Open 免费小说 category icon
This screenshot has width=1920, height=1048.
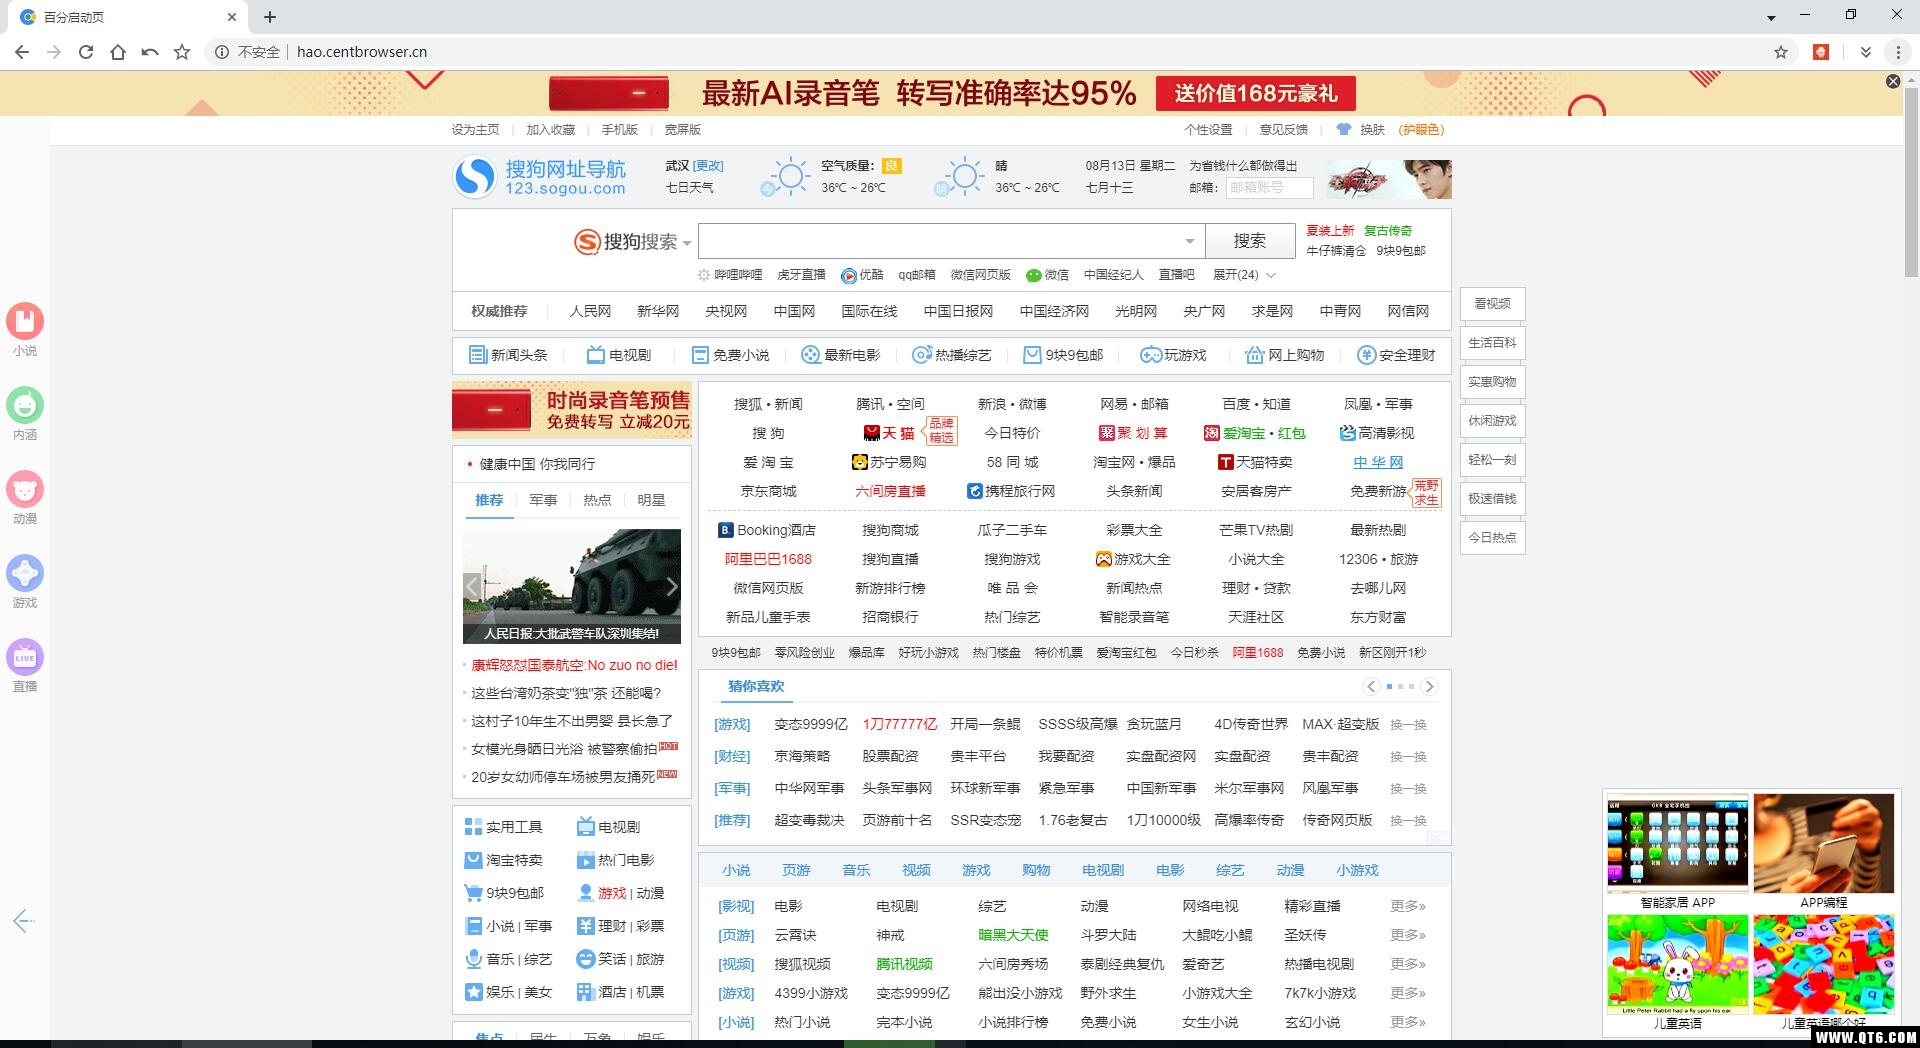pos(700,355)
